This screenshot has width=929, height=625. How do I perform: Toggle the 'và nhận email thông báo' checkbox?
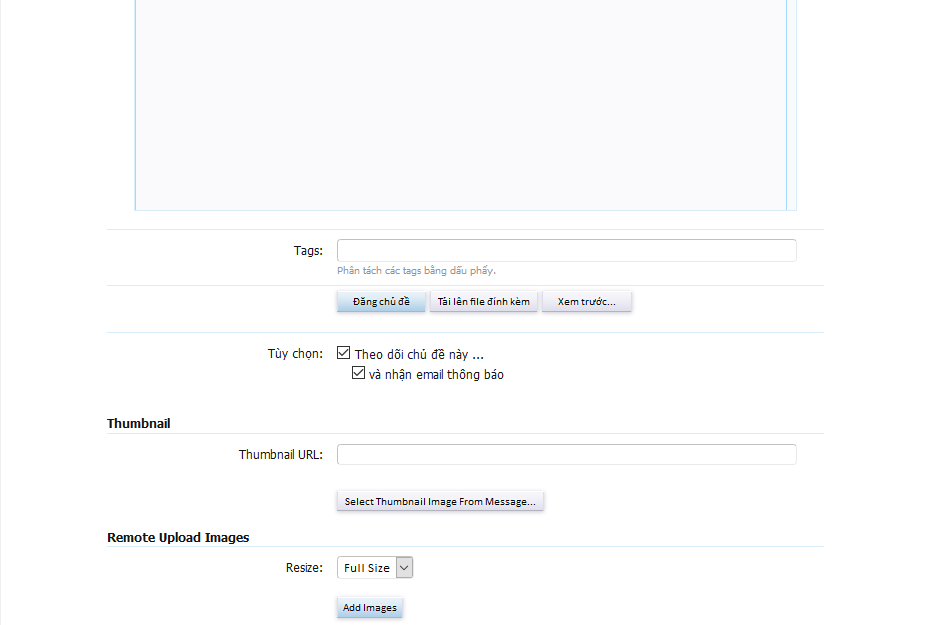point(358,374)
